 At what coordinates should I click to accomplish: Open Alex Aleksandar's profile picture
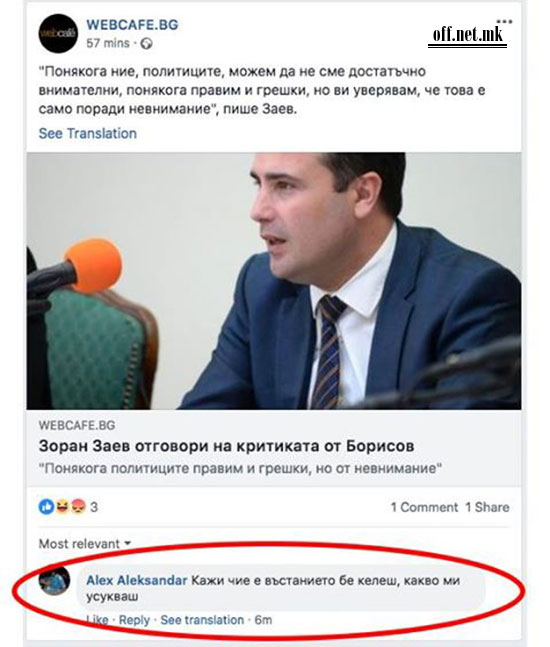54,581
